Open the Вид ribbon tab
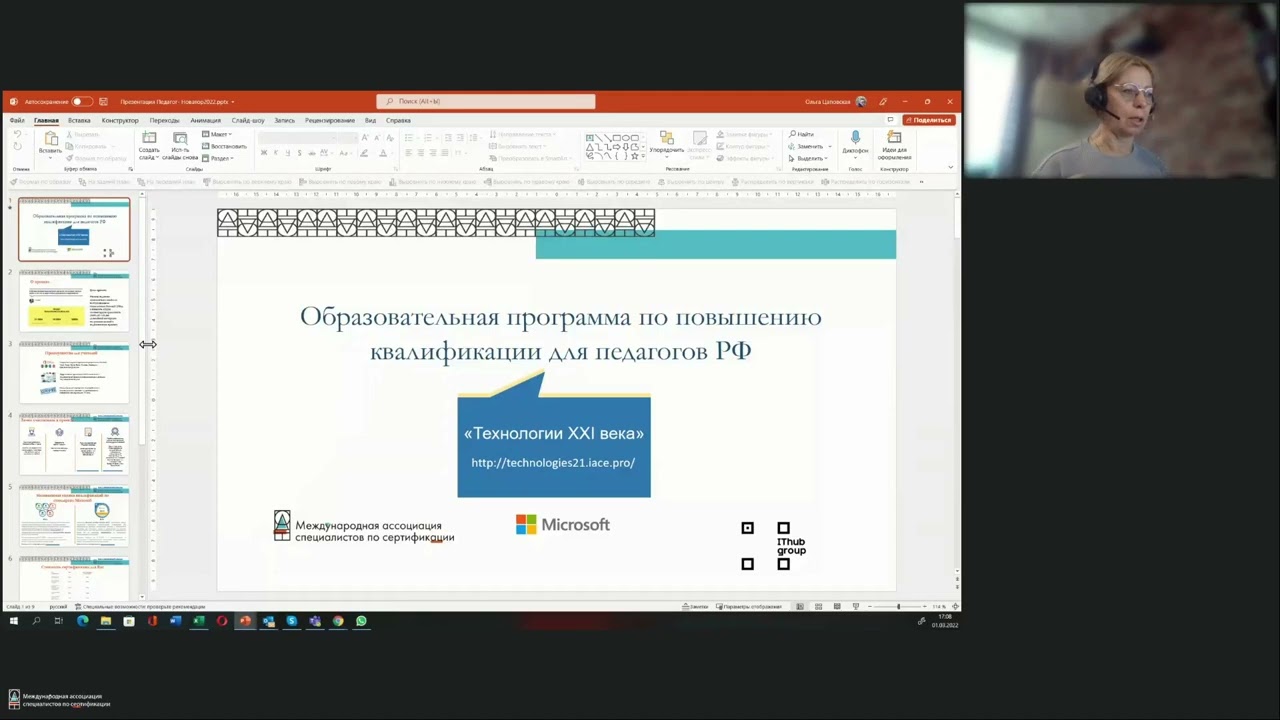The image size is (1280, 720). 370,120
